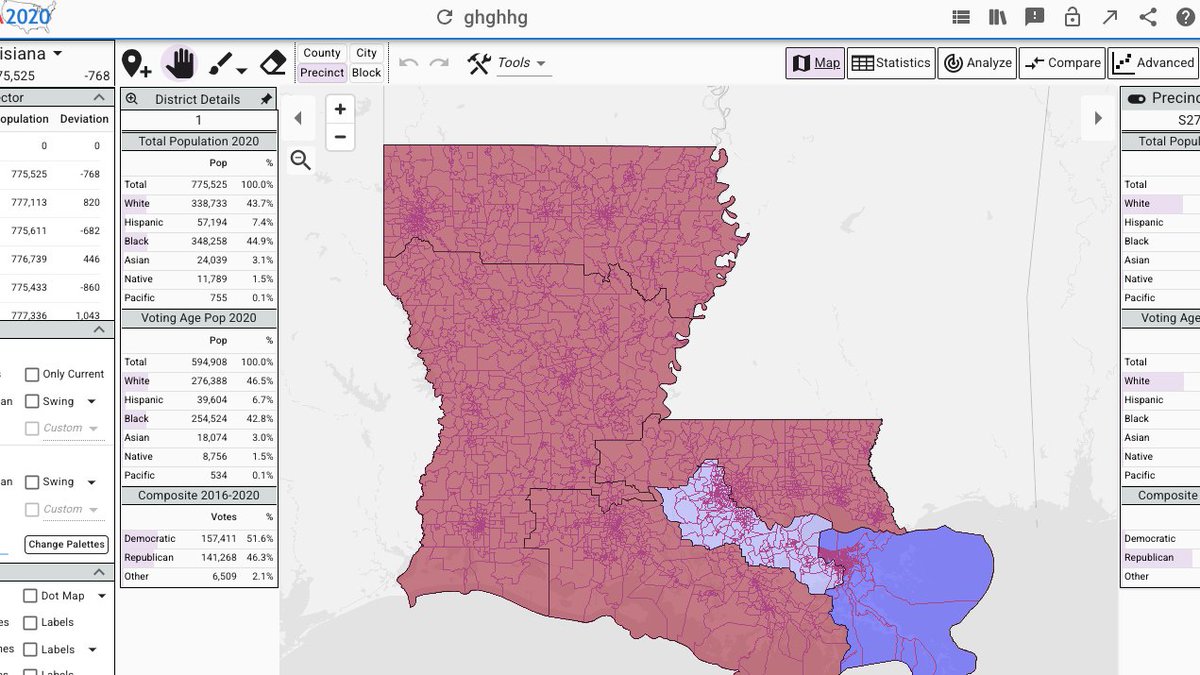The image size is (1200, 675).
Task: Open the map list view icon
Action: [x=961, y=17]
